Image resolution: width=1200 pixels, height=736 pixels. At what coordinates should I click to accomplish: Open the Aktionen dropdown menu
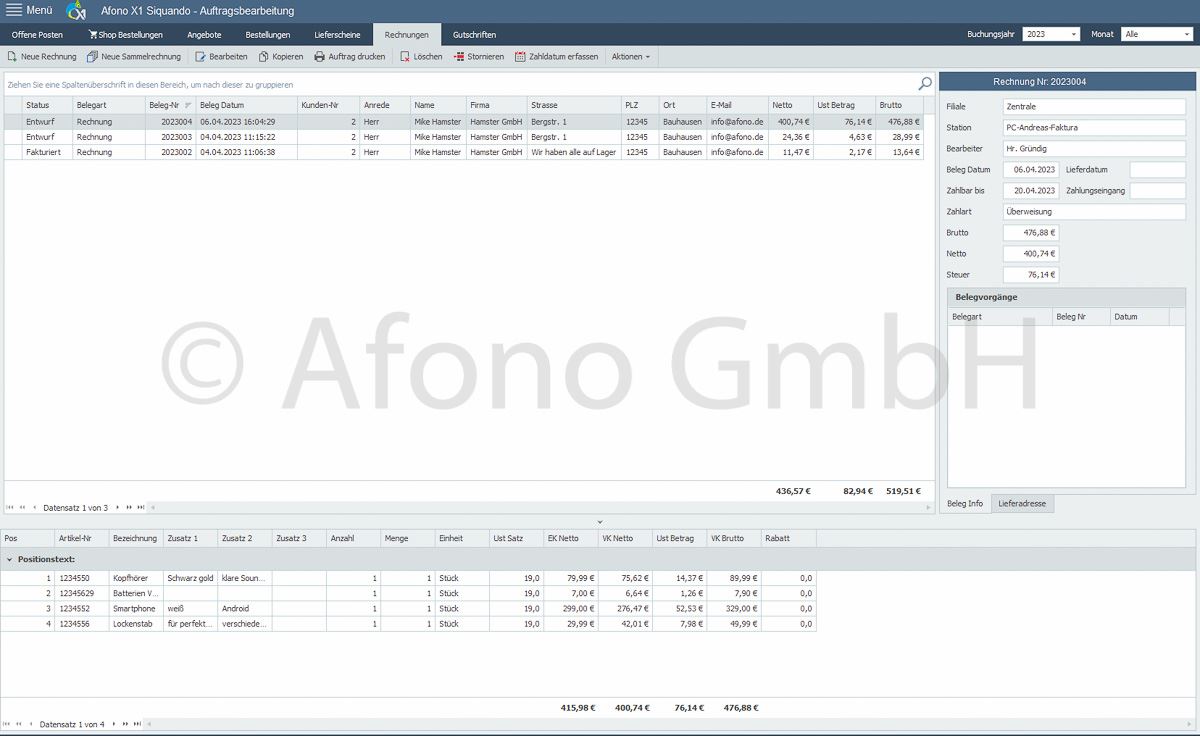click(630, 57)
